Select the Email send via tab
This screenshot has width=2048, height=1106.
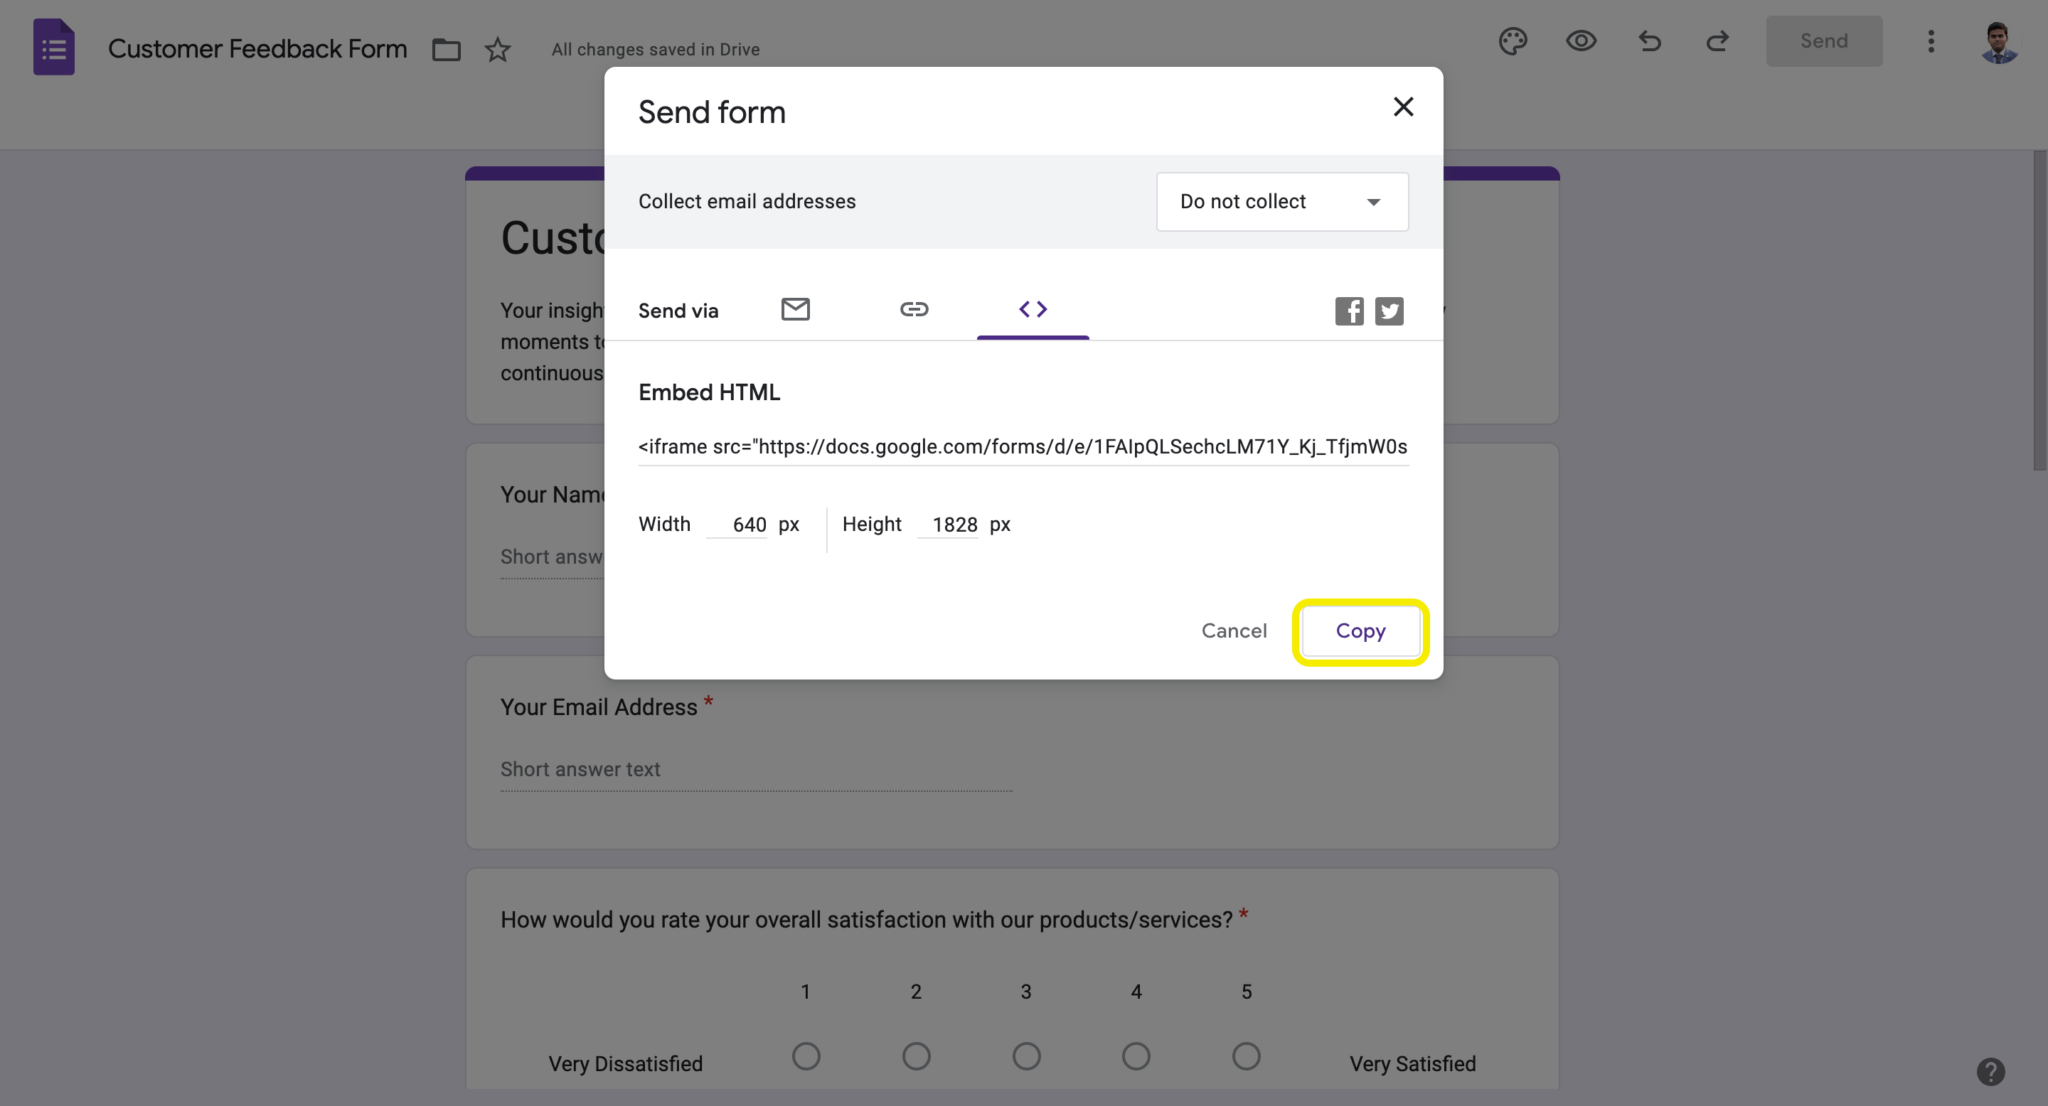click(x=795, y=309)
